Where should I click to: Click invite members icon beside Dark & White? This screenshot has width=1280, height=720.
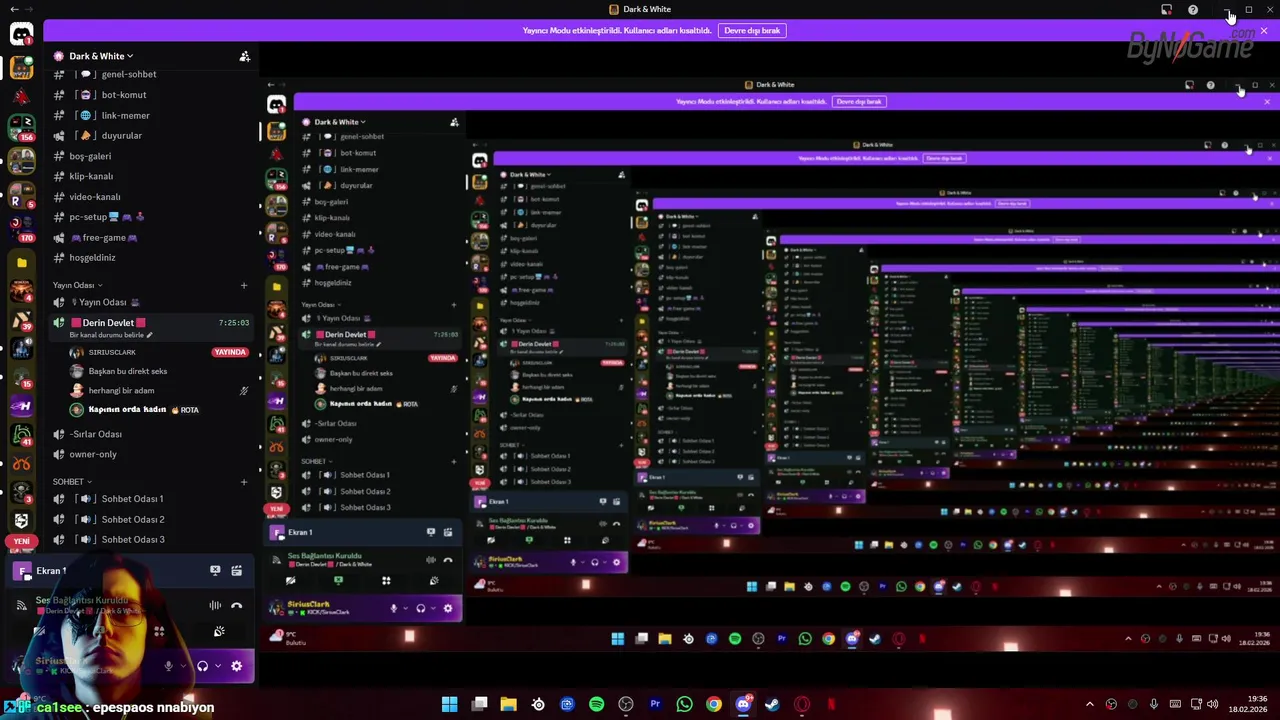click(x=244, y=56)
